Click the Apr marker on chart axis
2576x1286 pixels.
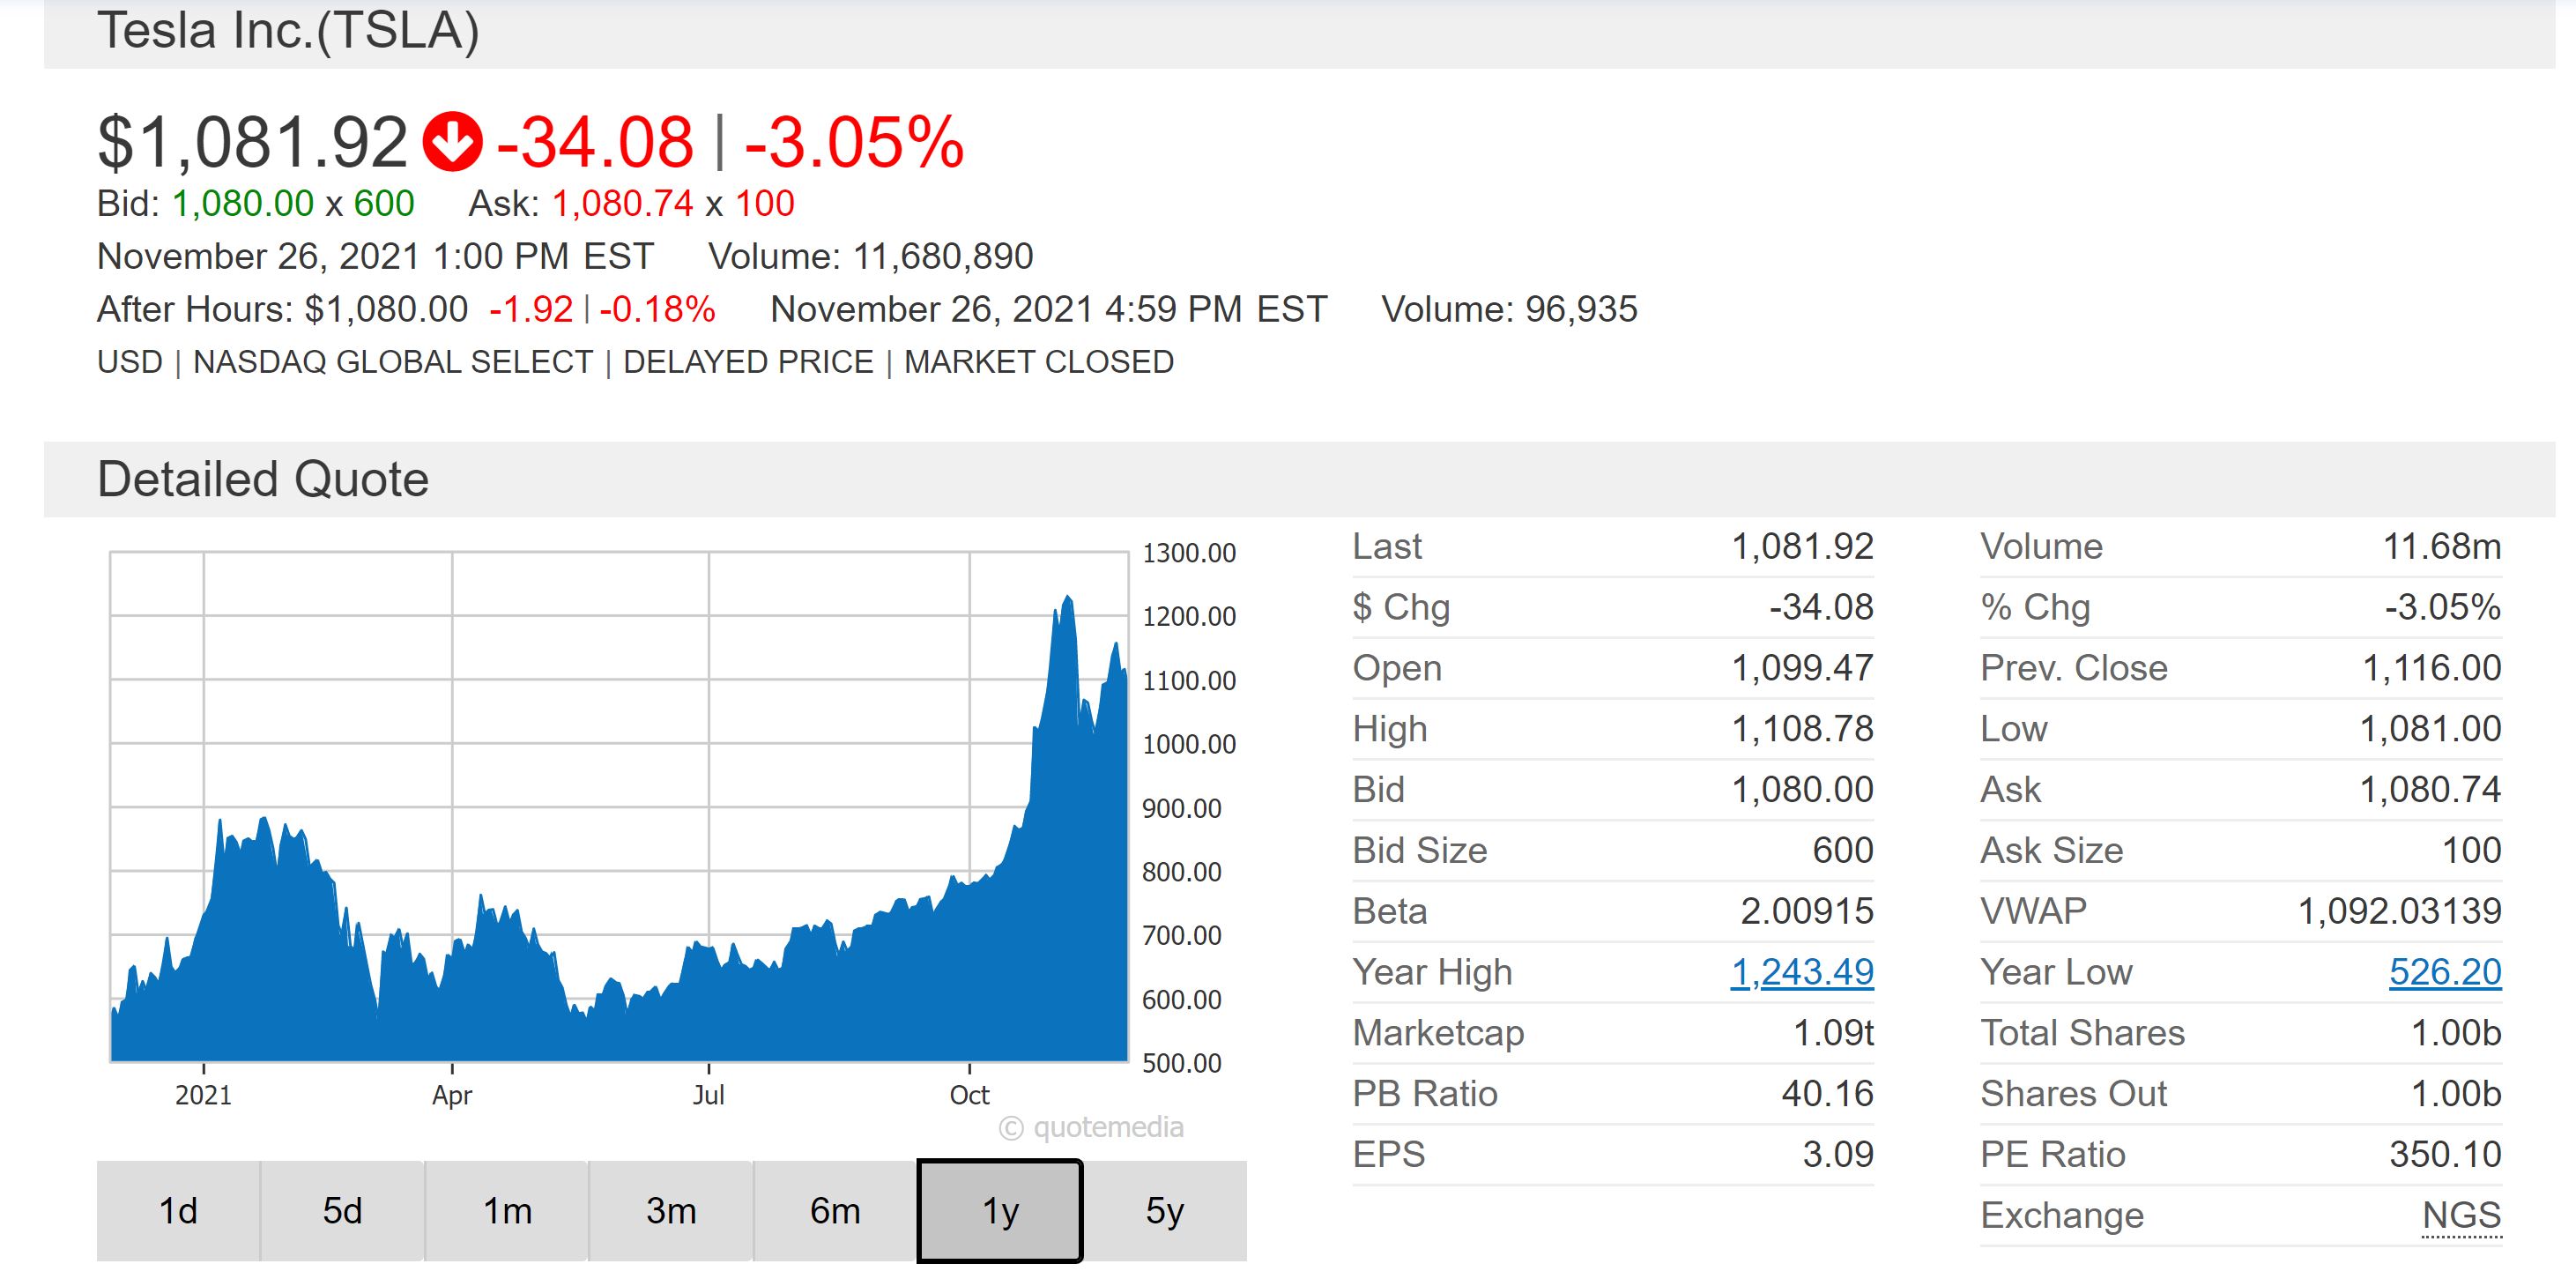click(452, 1095)
